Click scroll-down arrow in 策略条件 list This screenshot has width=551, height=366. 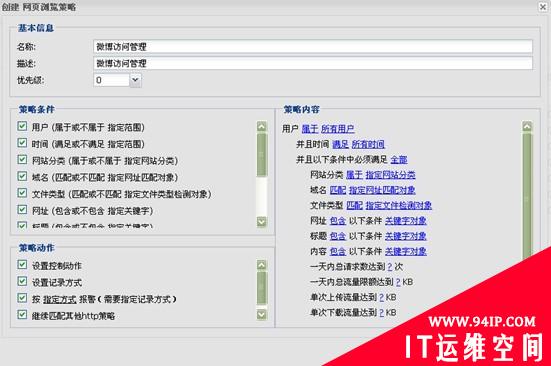coord(262,222)
